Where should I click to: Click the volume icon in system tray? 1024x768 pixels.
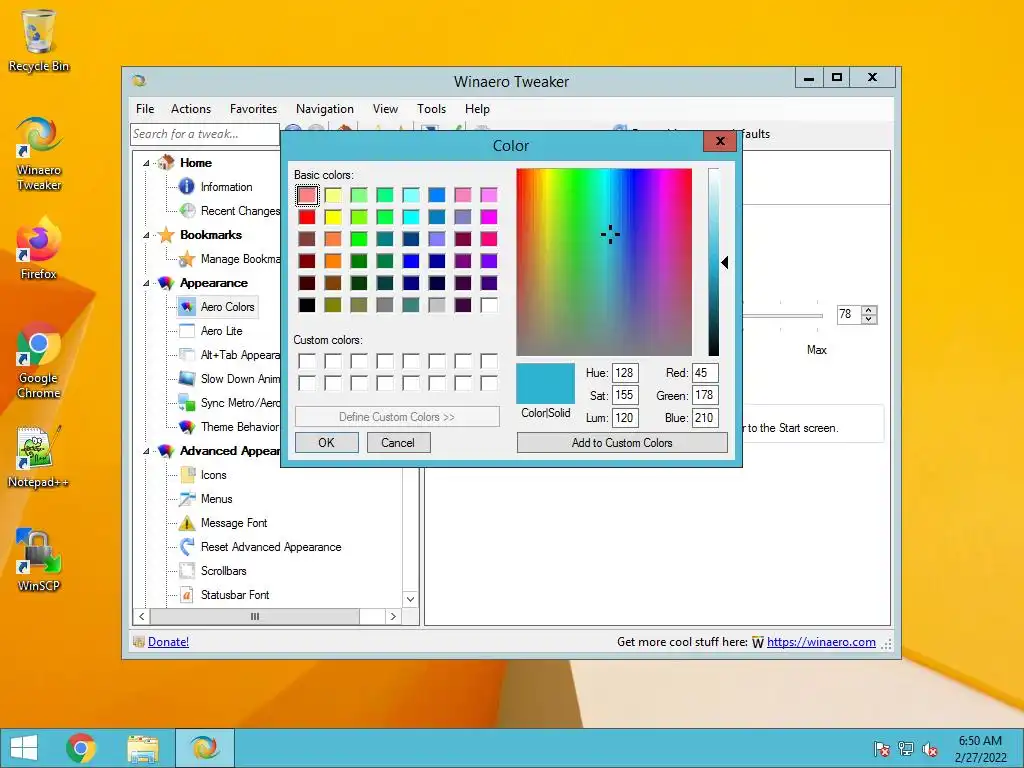(930, 749)
